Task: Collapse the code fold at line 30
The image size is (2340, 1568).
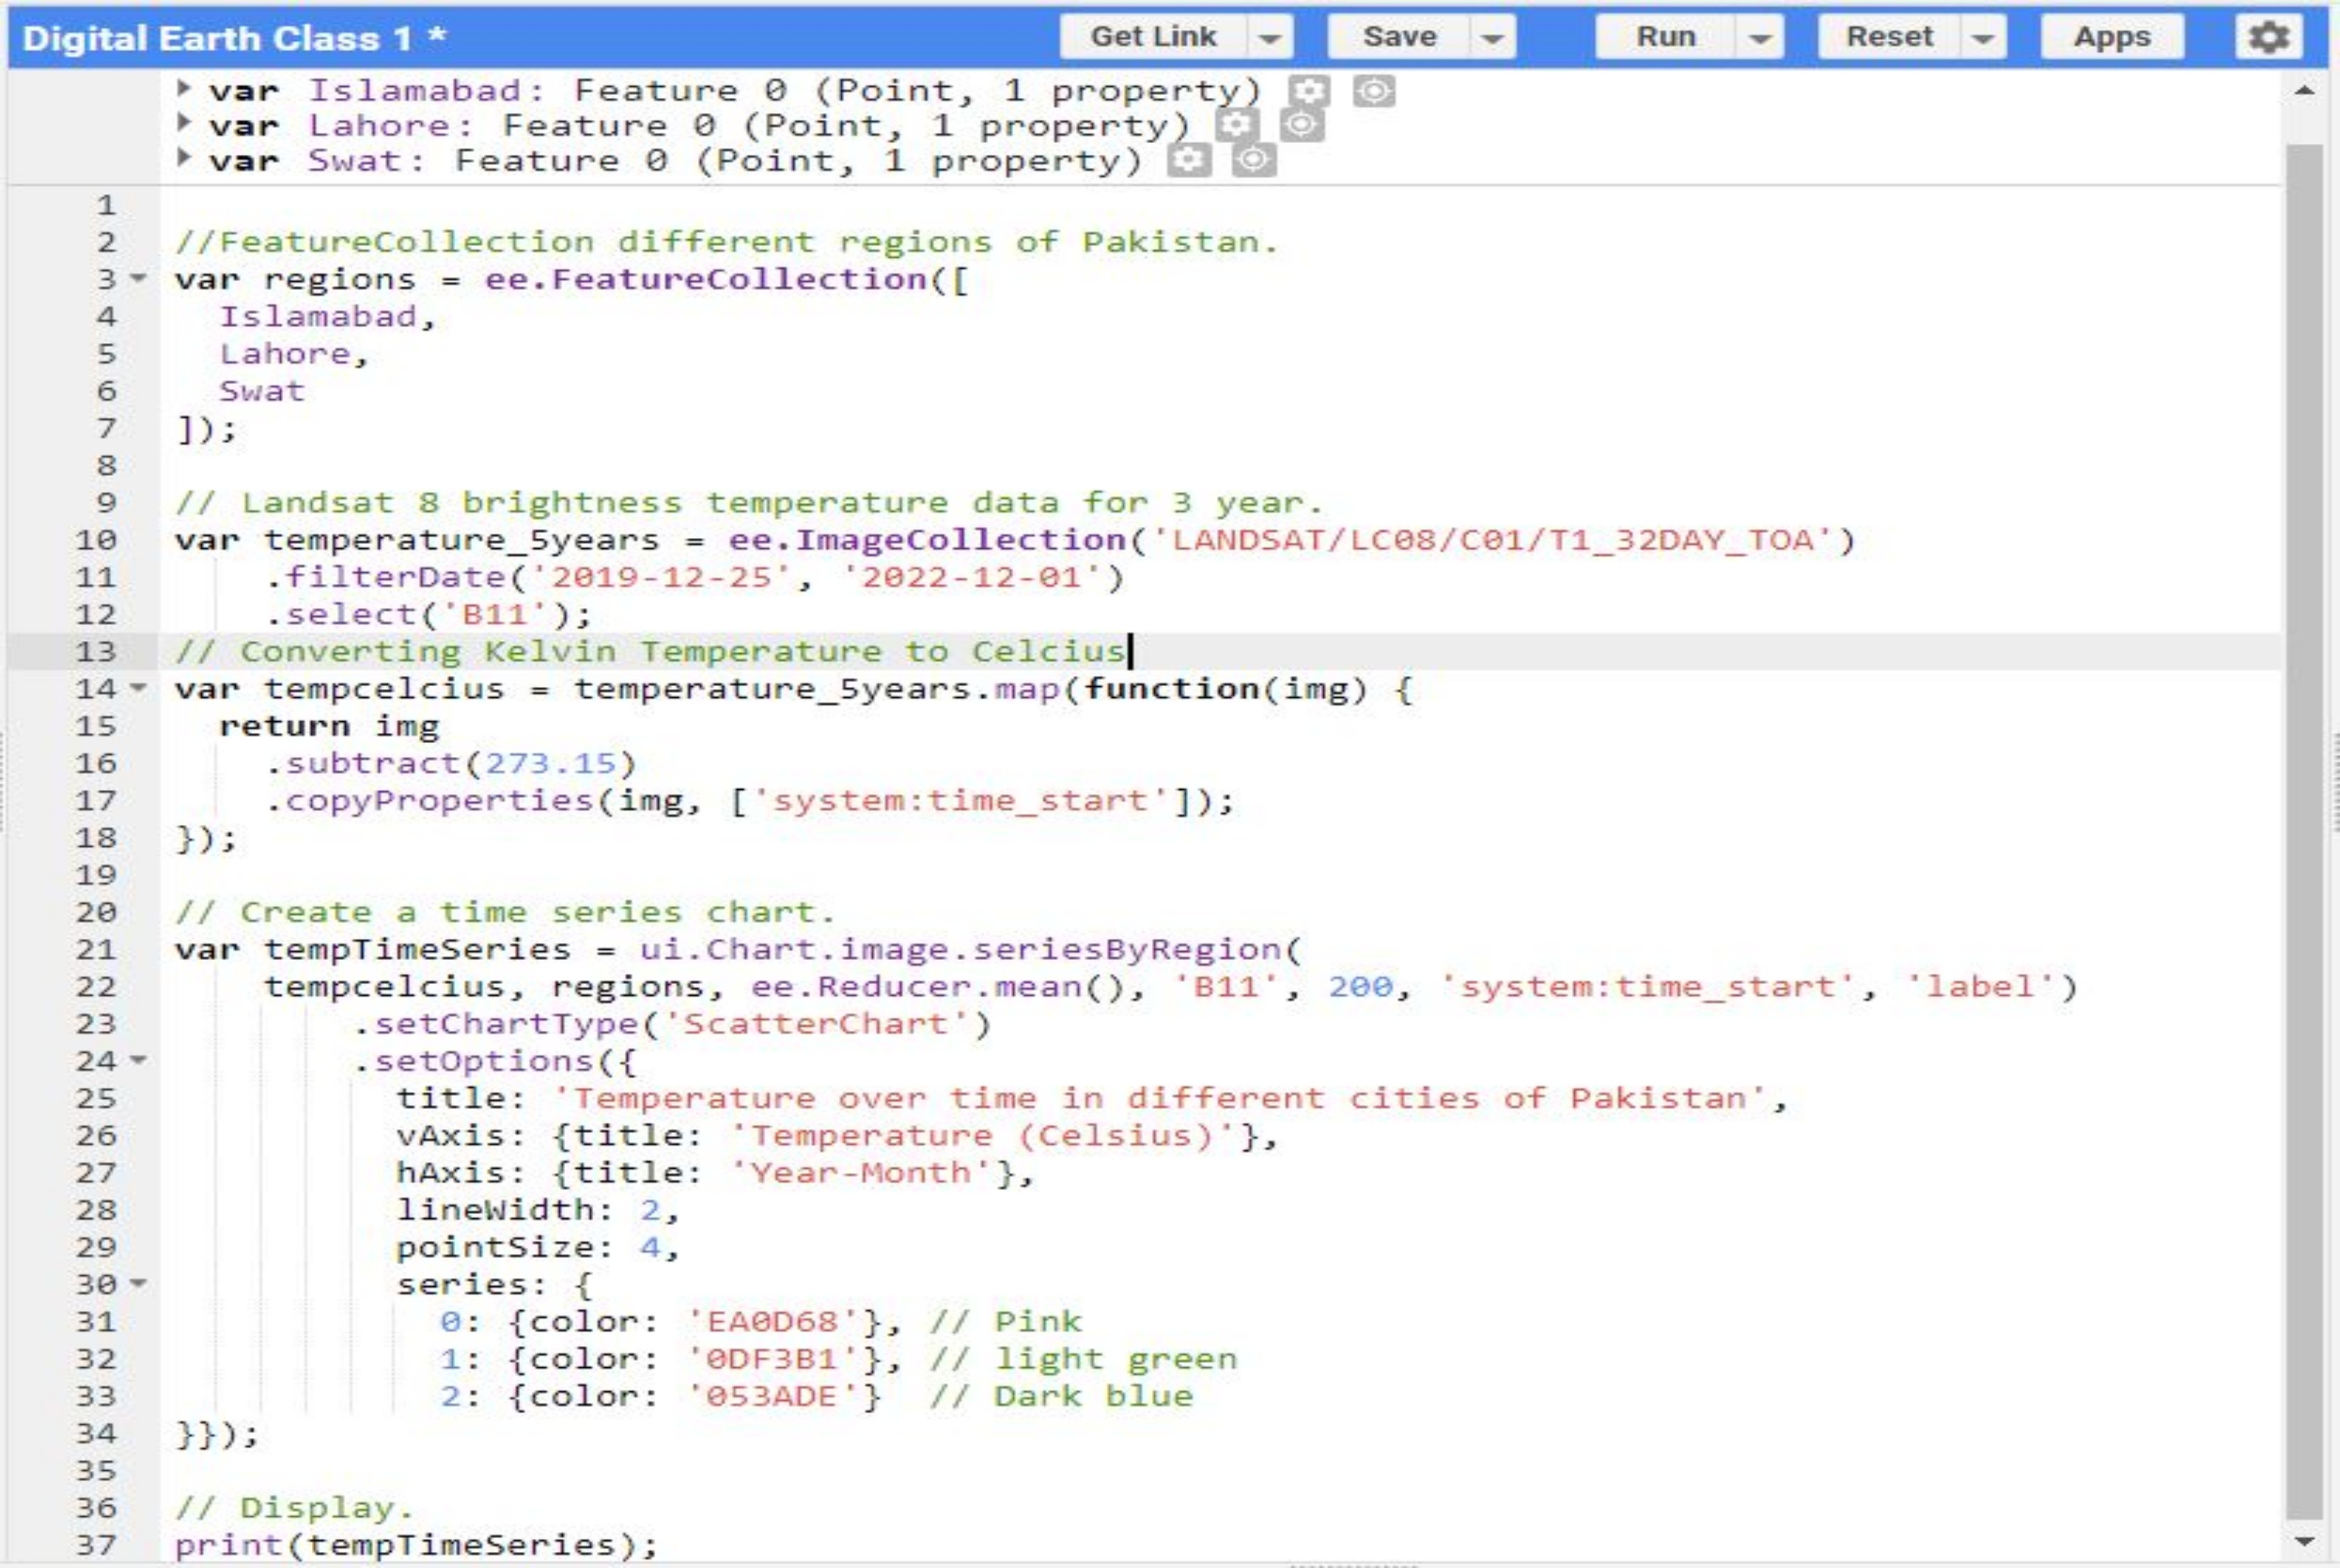Action: tap(139, 1283)
